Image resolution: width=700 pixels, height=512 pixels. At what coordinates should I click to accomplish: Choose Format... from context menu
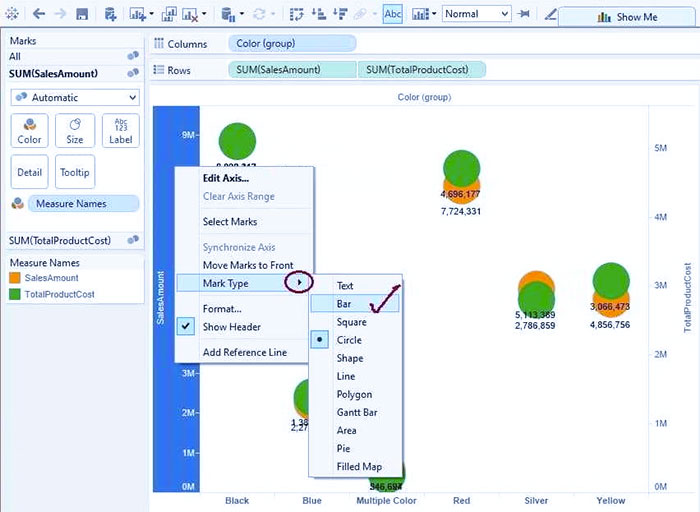244,308
